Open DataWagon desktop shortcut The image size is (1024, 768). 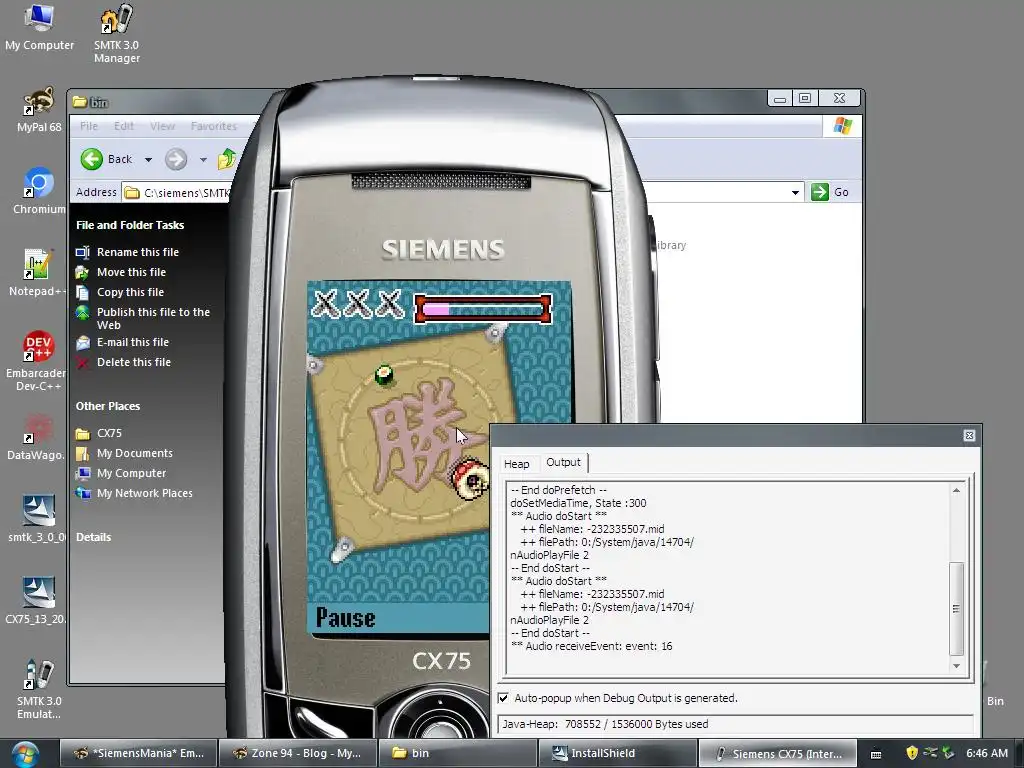pos(38,437)
